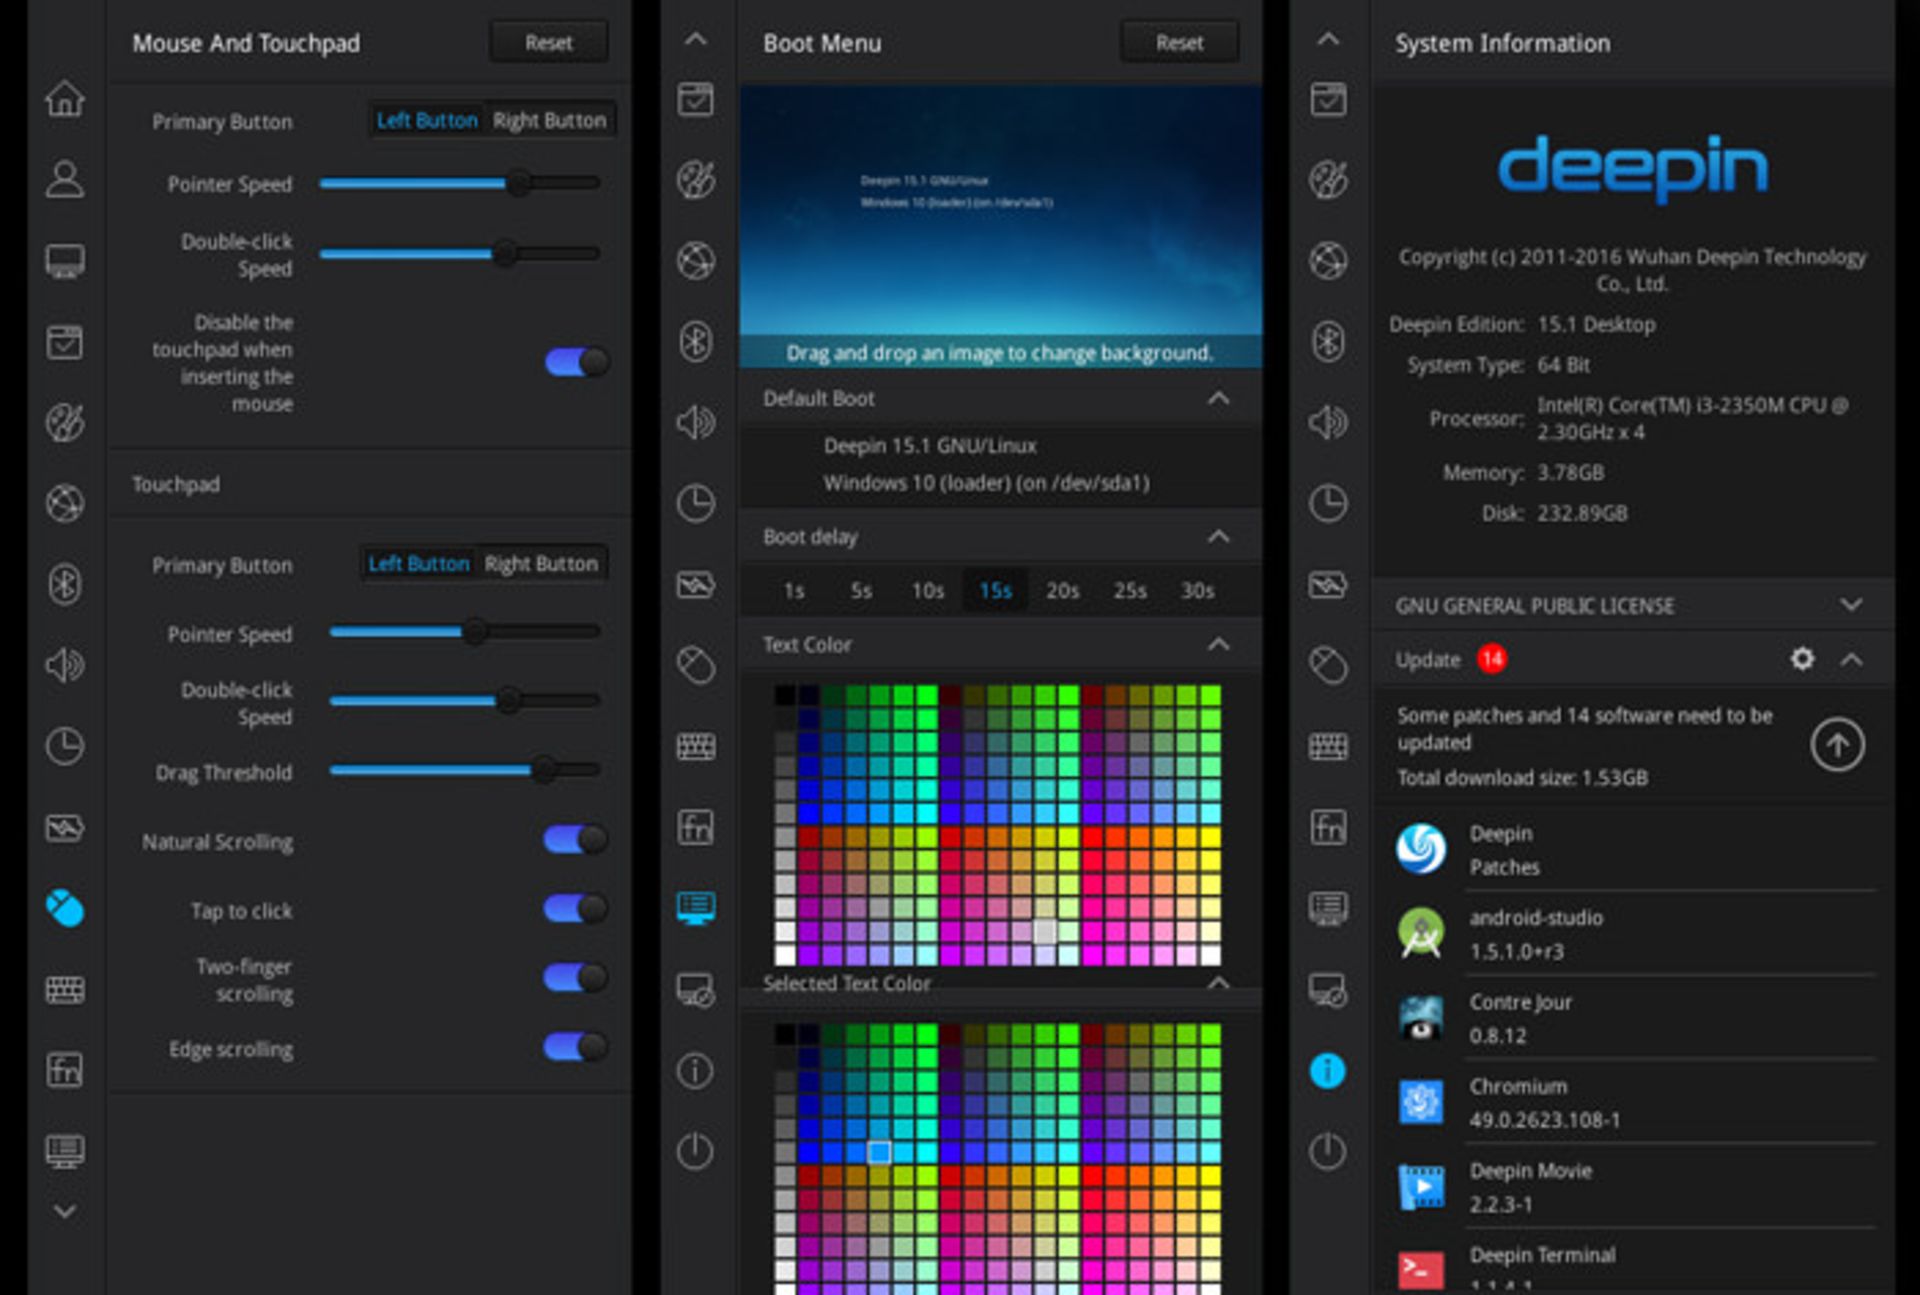Click the sound speaker icon in right sidebar
1920x1295 pixels.
pos(1328,423)
